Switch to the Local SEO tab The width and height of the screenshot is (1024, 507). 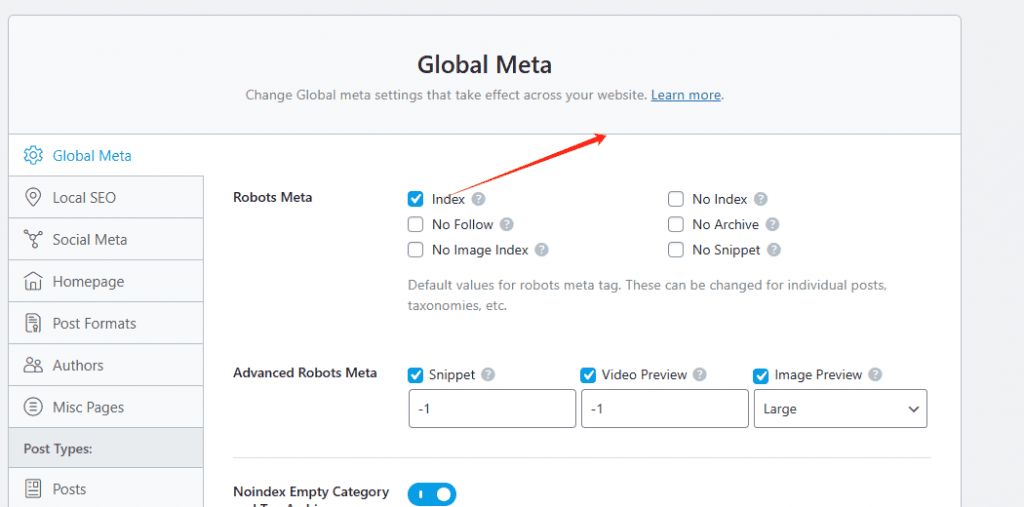[x=84, y=198]
